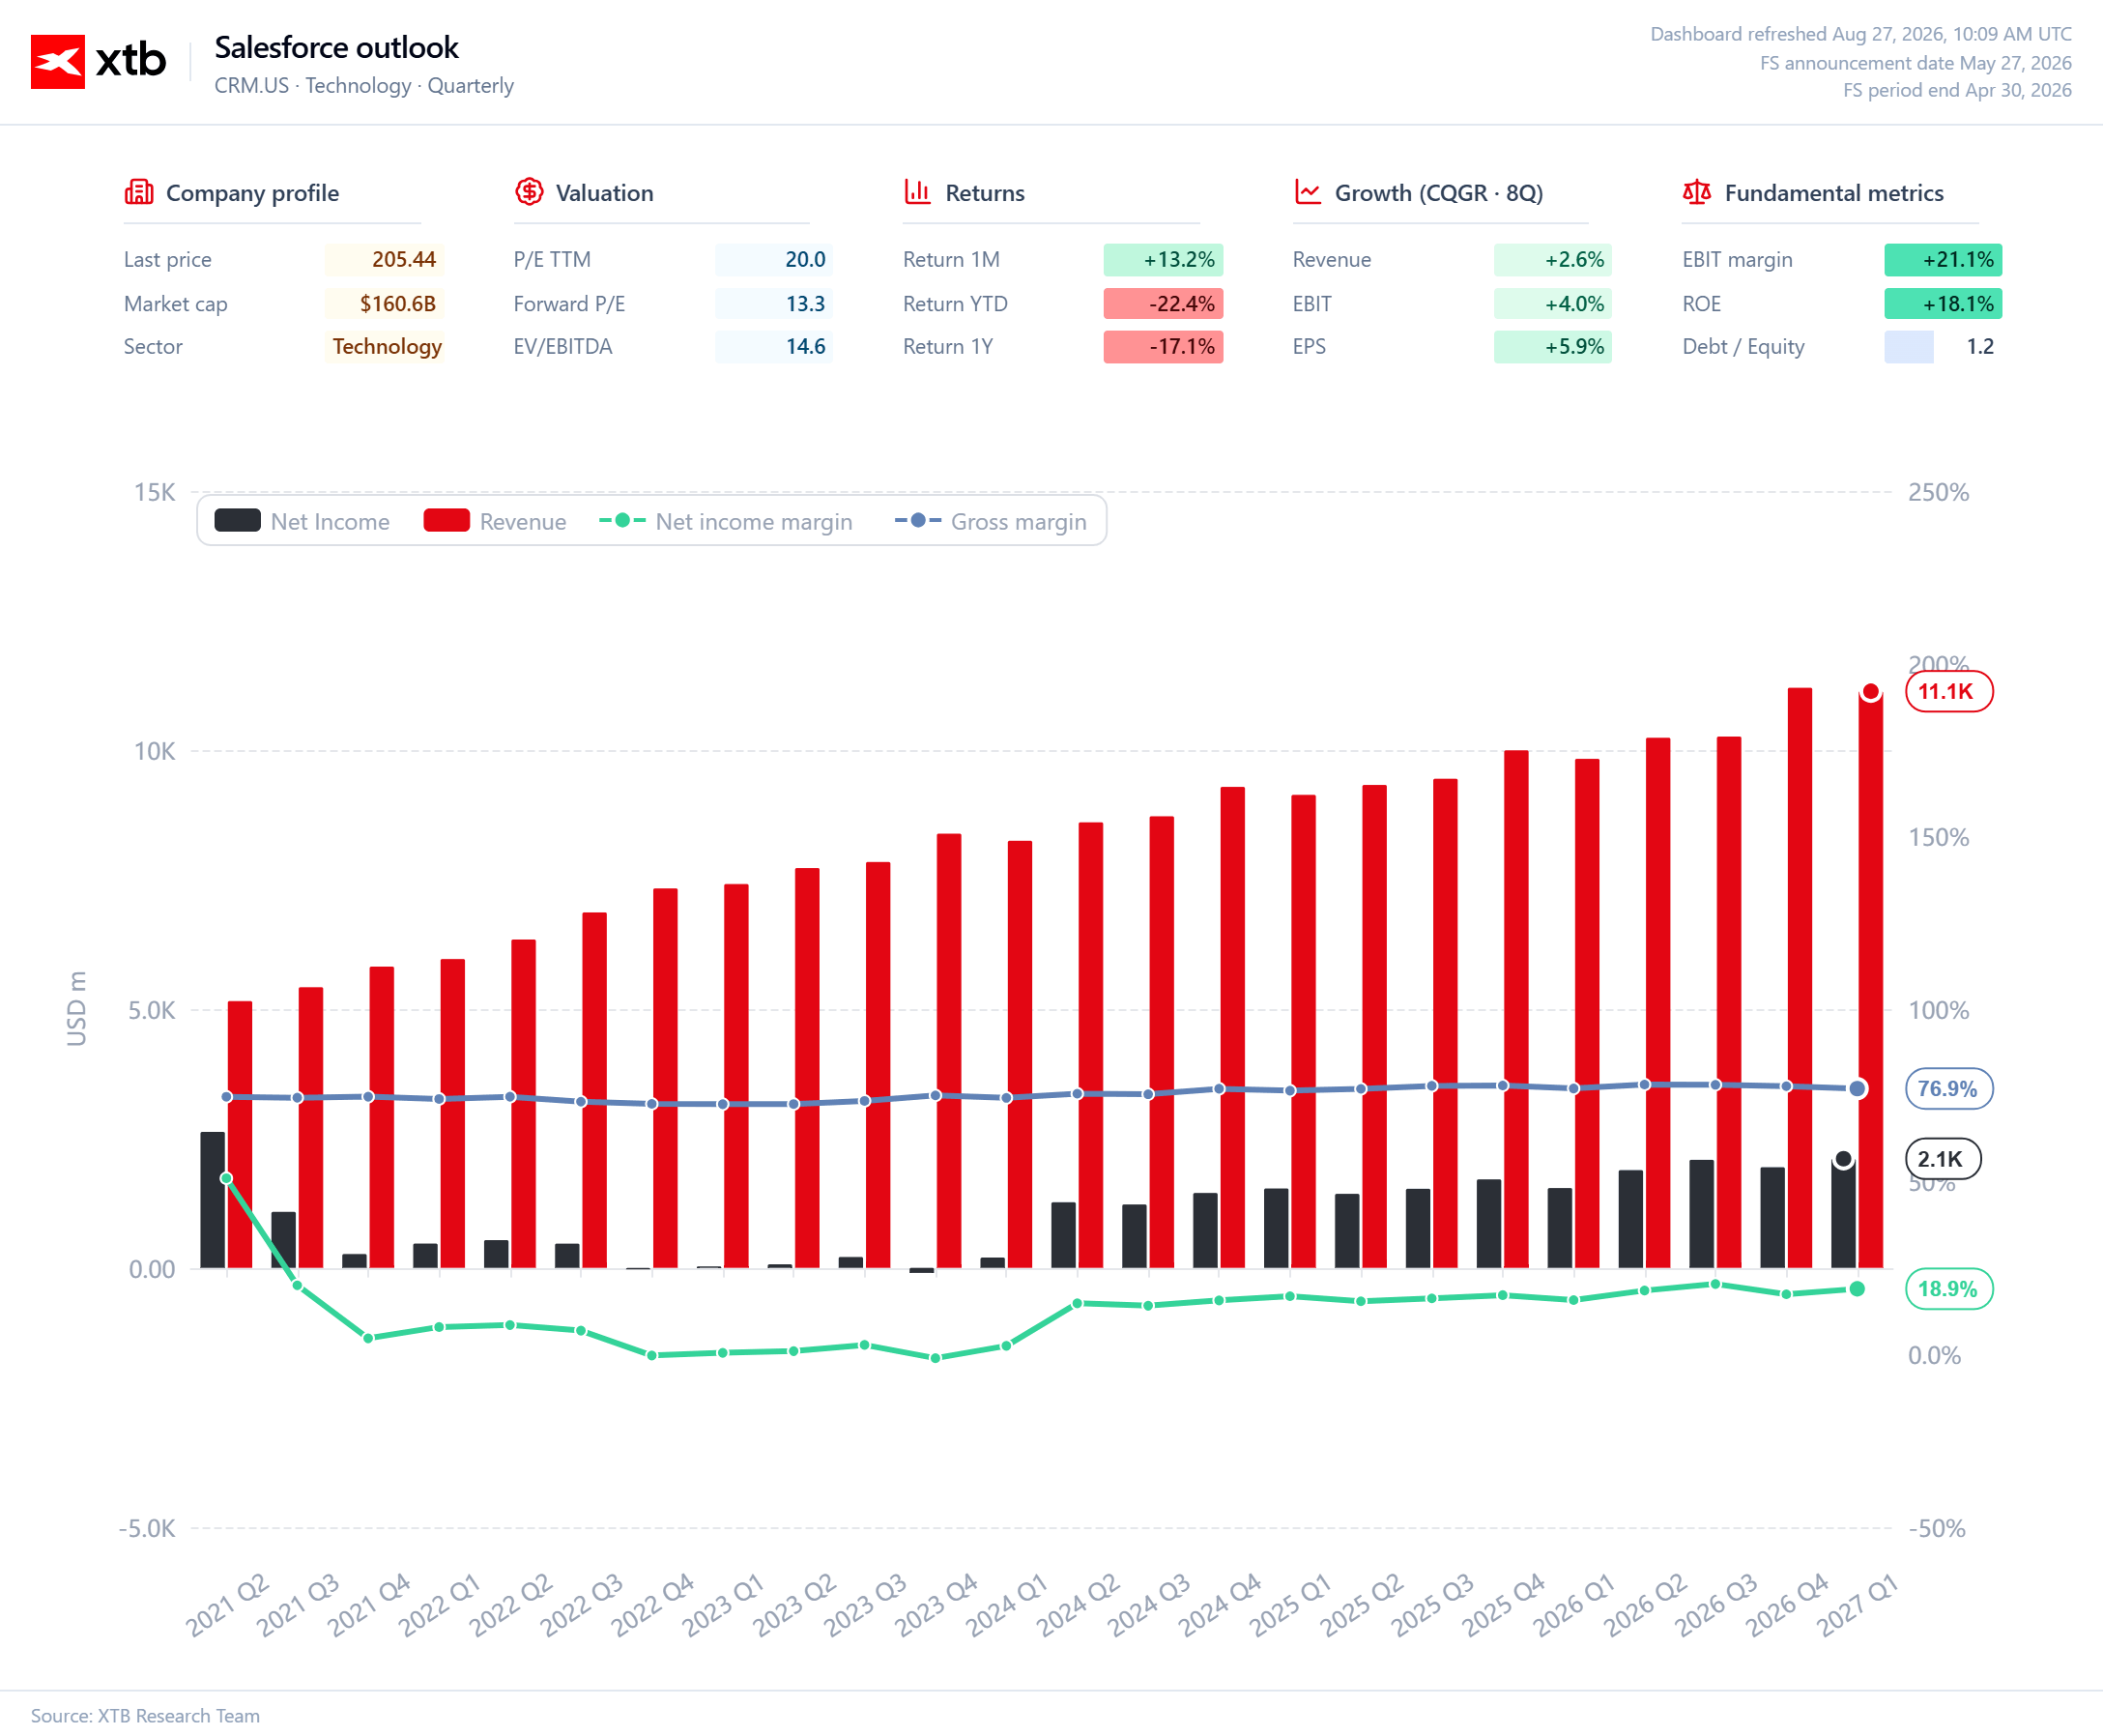Toggle the Revenue legend entry
The image size is (2103, 1736).
[x=495, y=521]
